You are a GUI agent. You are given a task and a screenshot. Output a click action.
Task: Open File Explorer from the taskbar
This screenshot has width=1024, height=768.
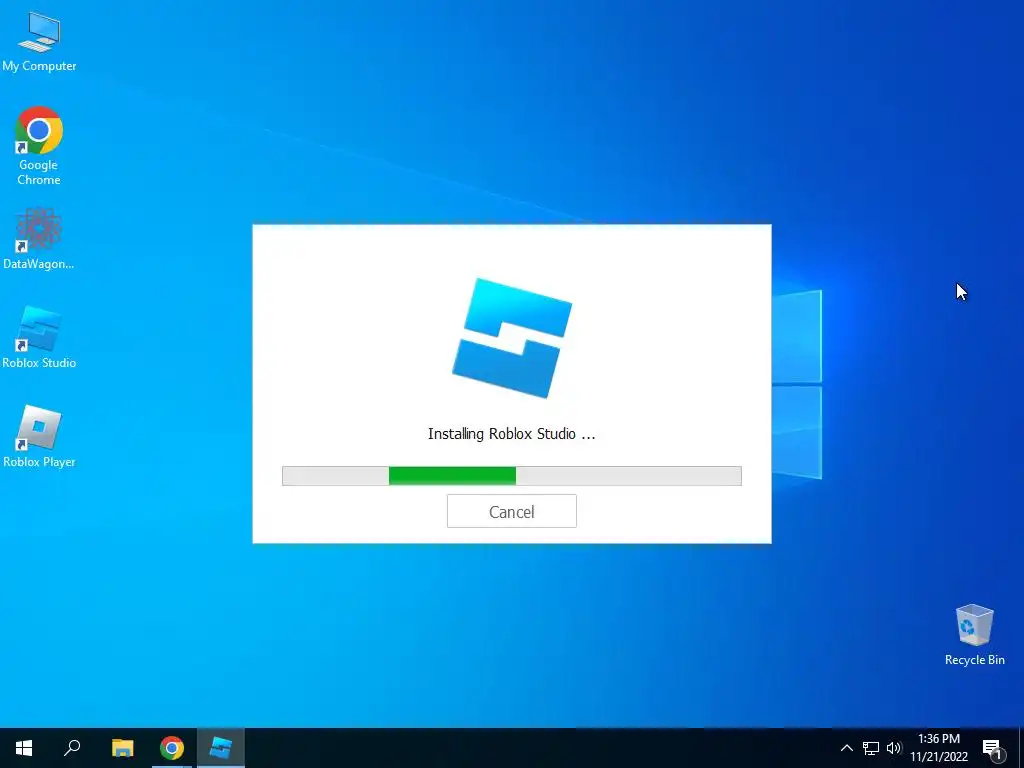(122, 748)
